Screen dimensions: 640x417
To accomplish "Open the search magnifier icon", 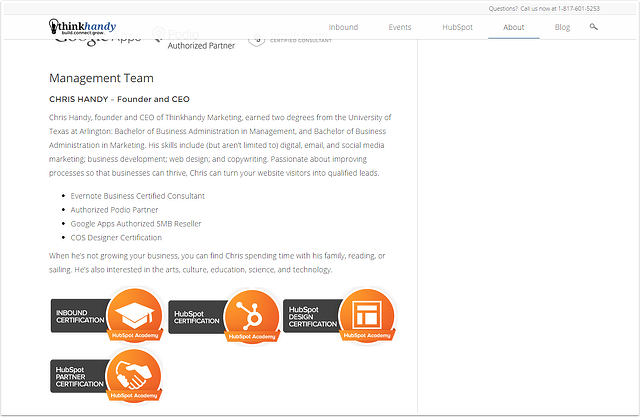I will [593, 27].
